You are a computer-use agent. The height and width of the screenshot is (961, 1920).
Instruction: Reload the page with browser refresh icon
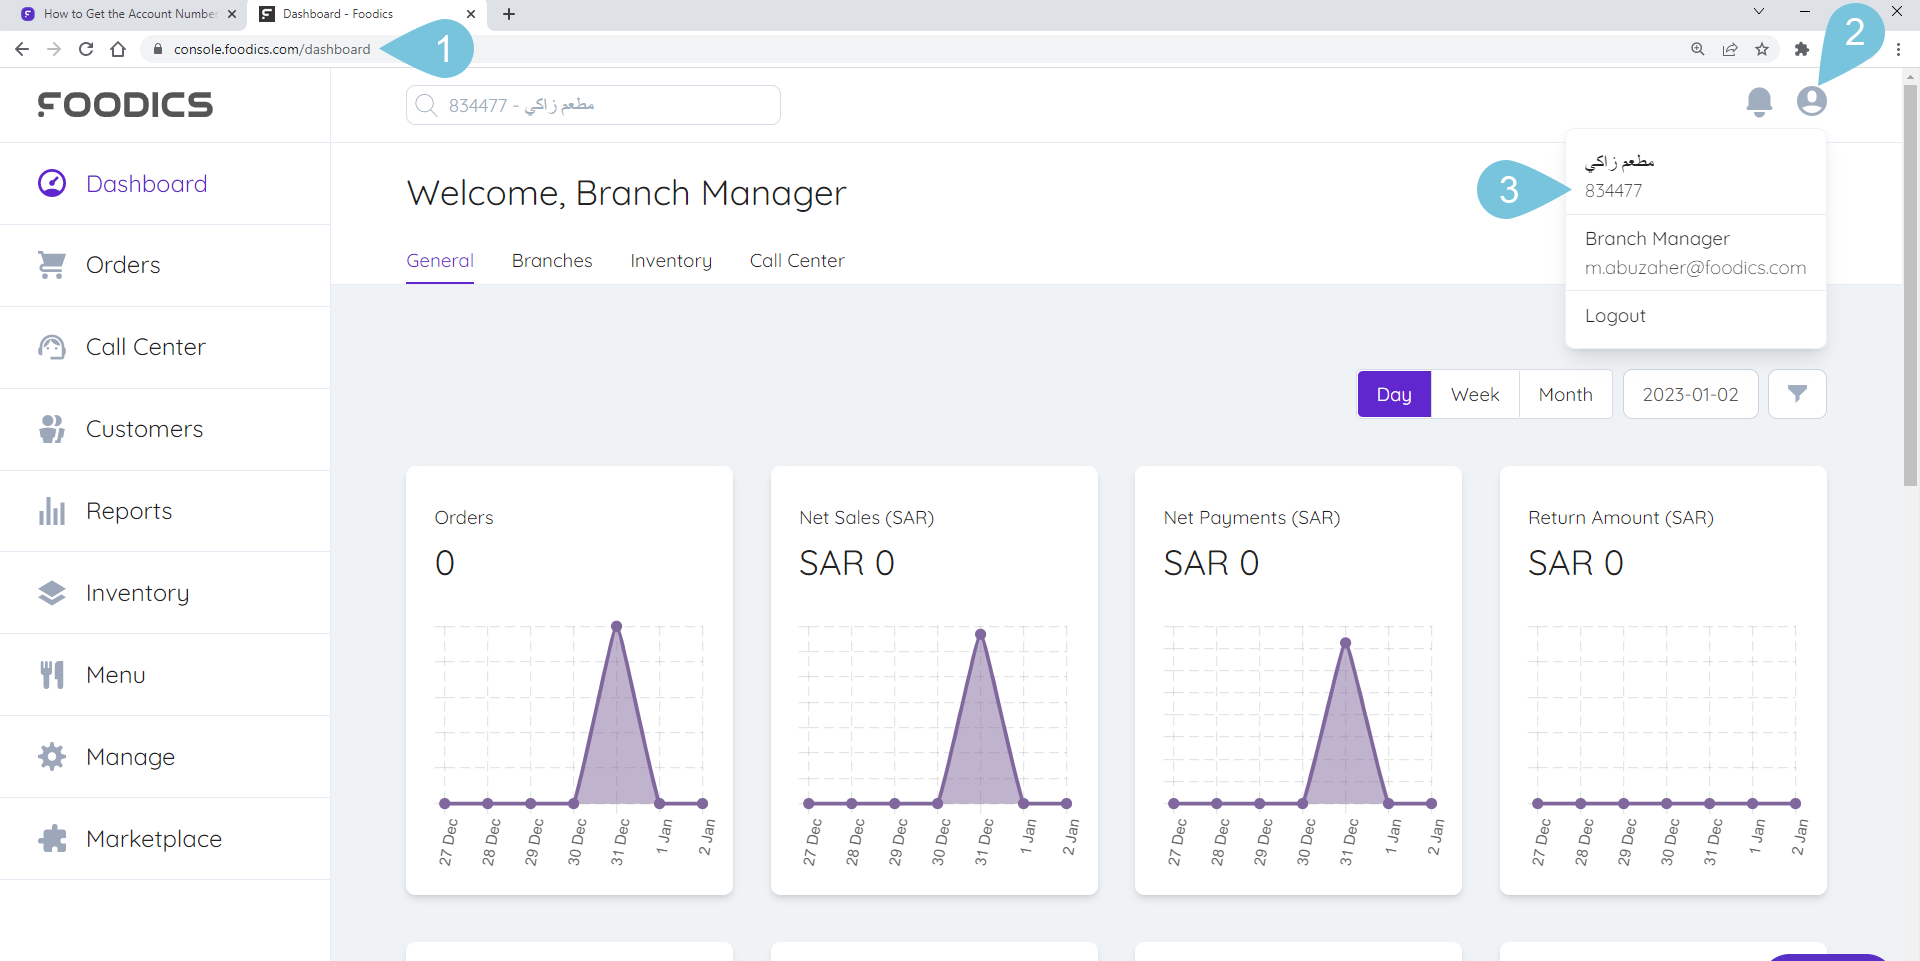pos(86,49)
